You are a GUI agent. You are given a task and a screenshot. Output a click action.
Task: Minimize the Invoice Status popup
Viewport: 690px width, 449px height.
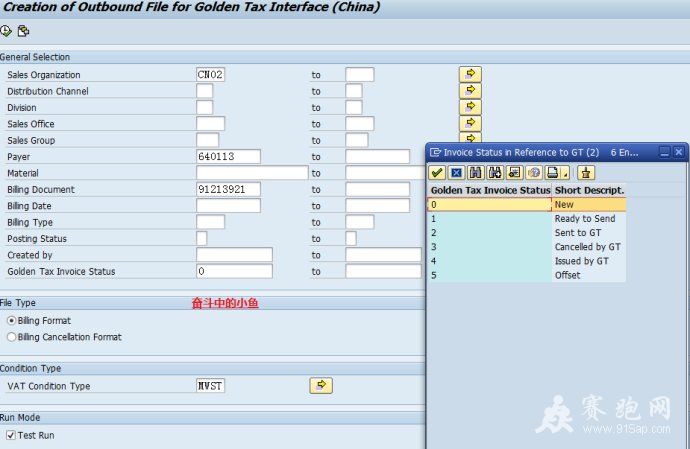coord(664,152)
